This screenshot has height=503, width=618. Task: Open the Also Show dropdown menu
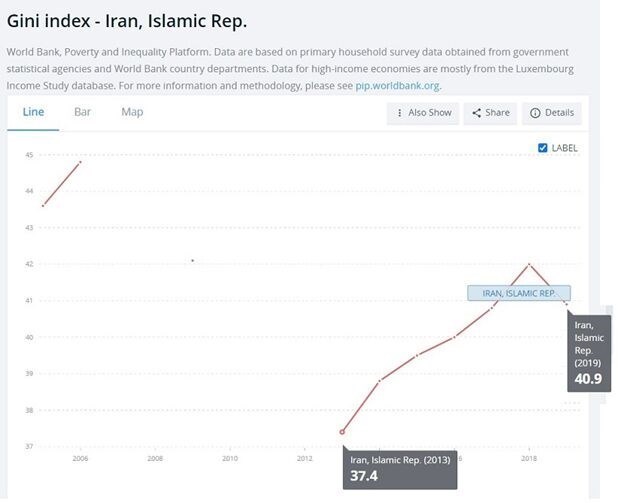(424, 113)
